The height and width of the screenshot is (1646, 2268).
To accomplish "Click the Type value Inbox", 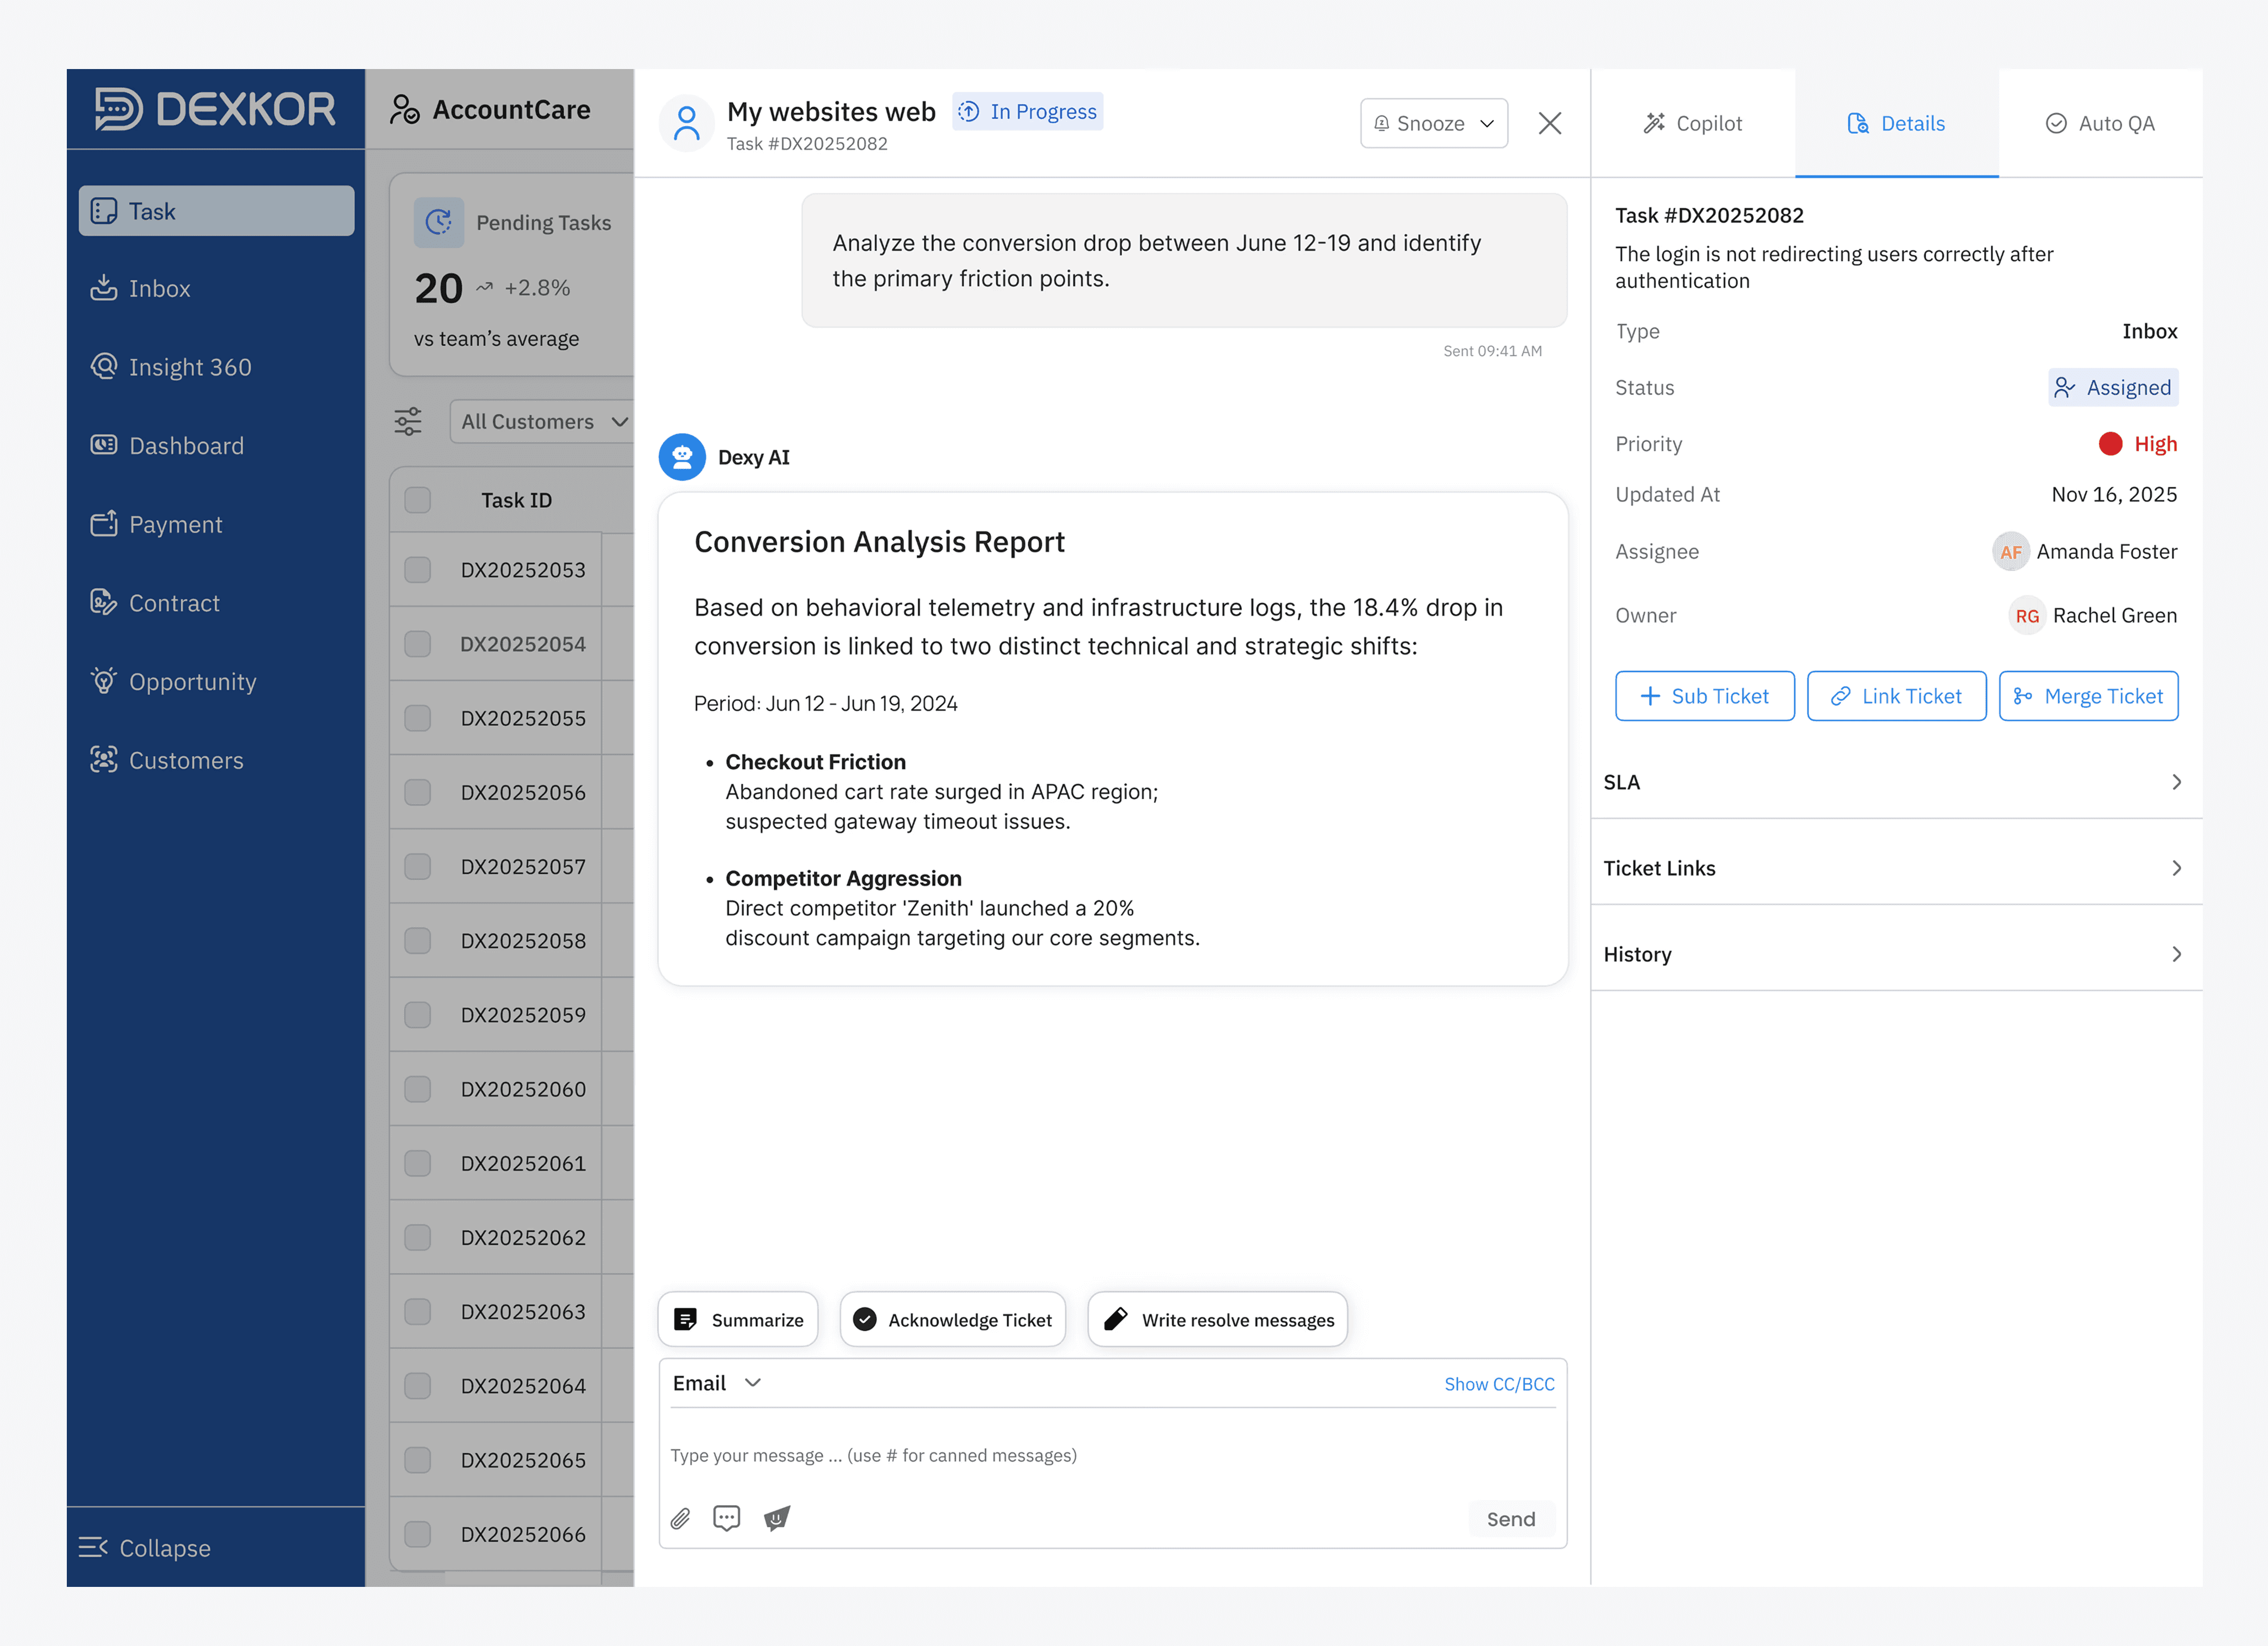I will (2149, 331).
